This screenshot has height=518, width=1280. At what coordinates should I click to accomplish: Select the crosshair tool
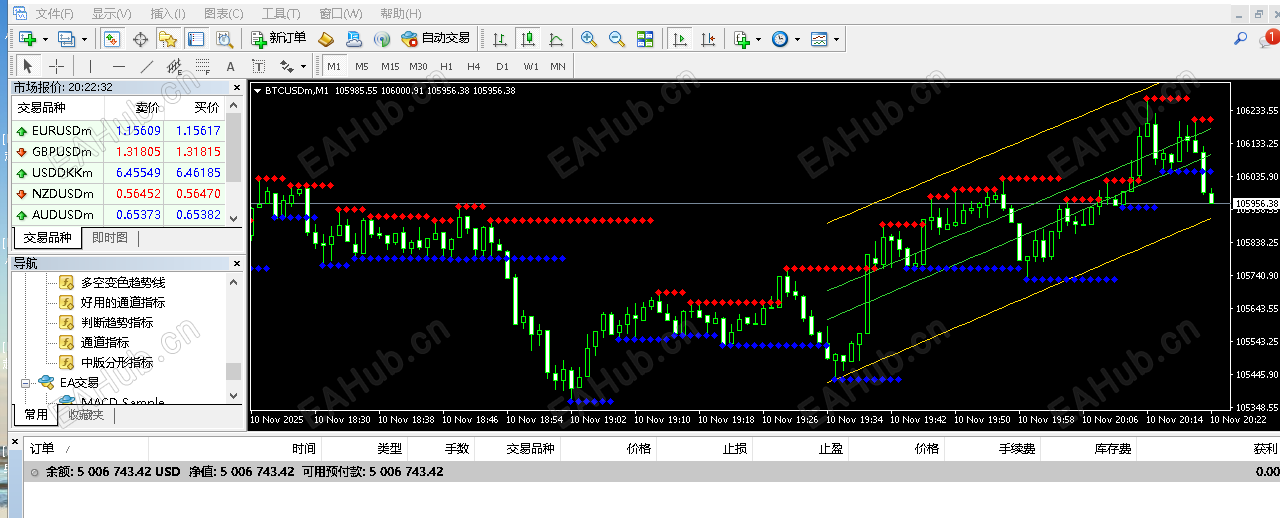57,66
